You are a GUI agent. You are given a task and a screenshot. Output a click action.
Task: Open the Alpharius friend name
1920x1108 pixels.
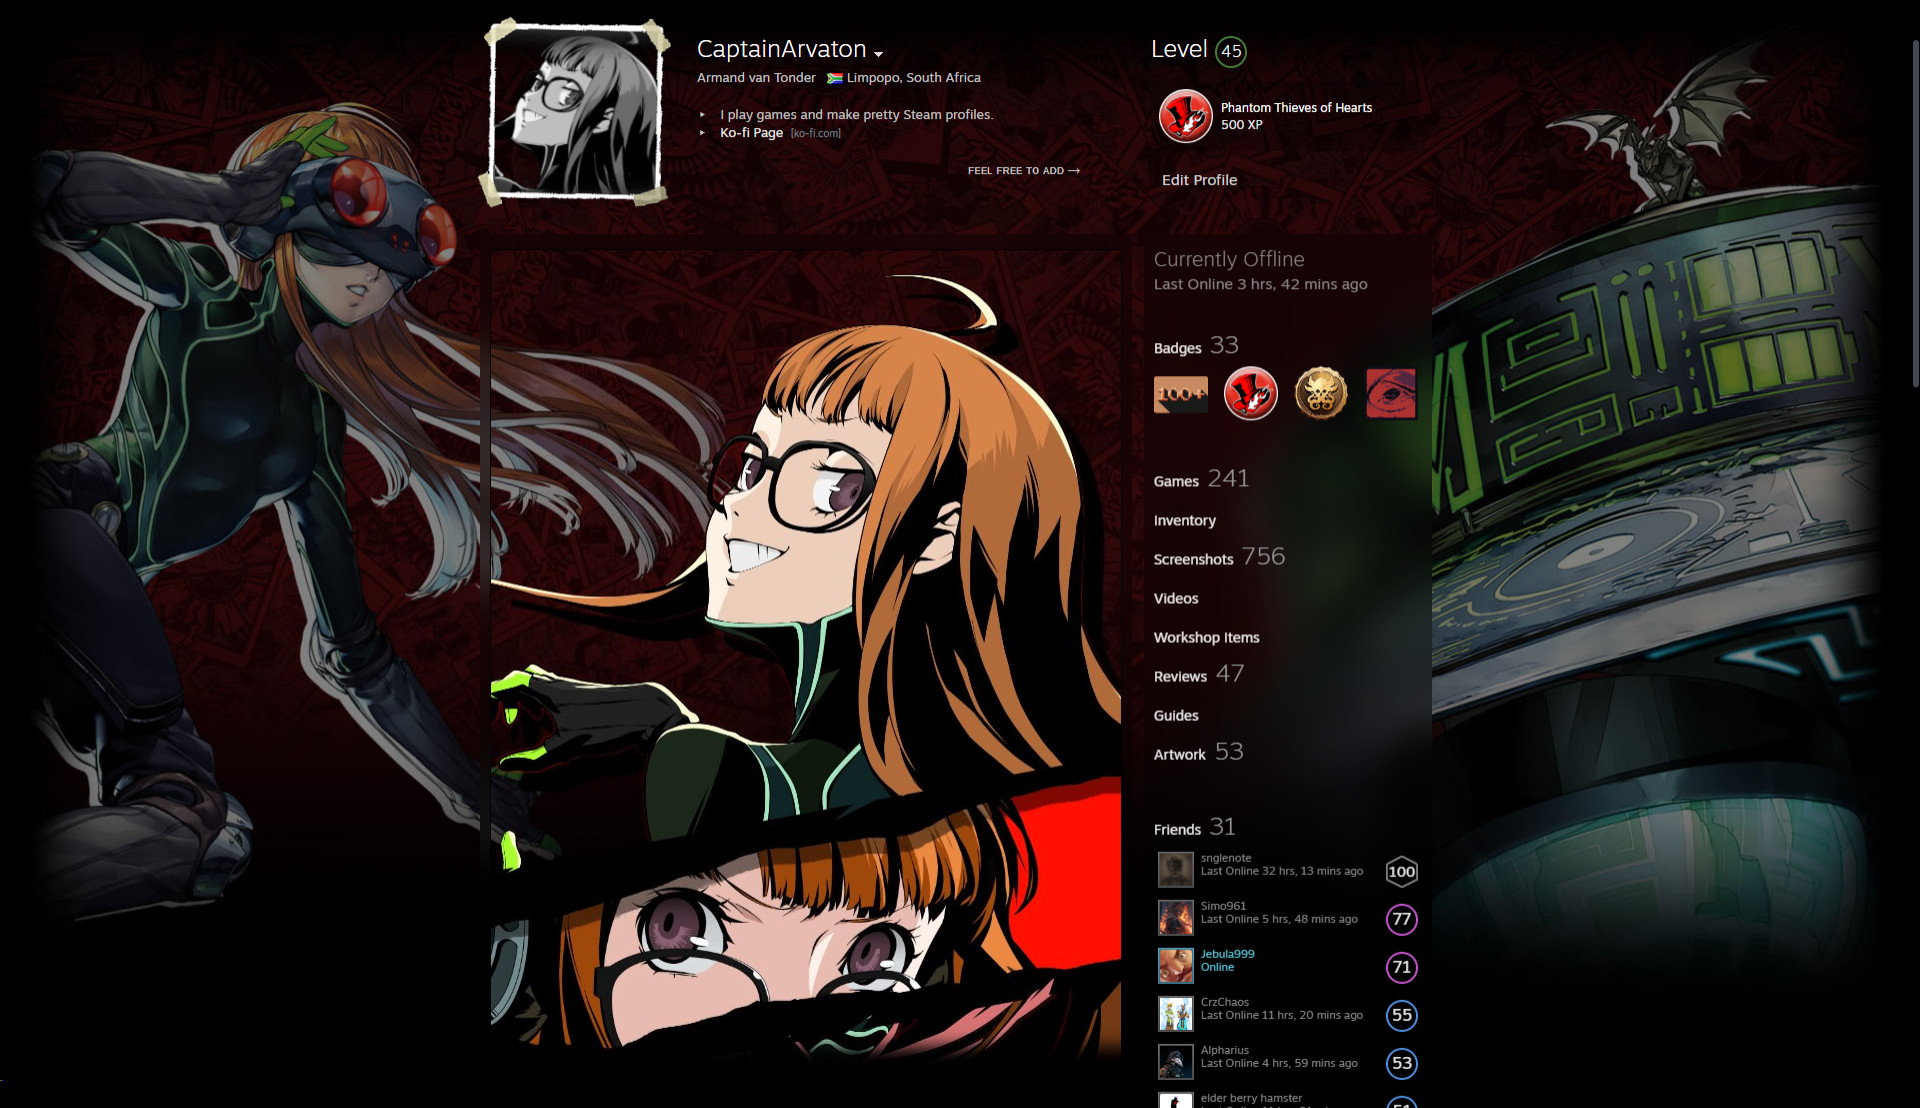coord(1225,1050)
